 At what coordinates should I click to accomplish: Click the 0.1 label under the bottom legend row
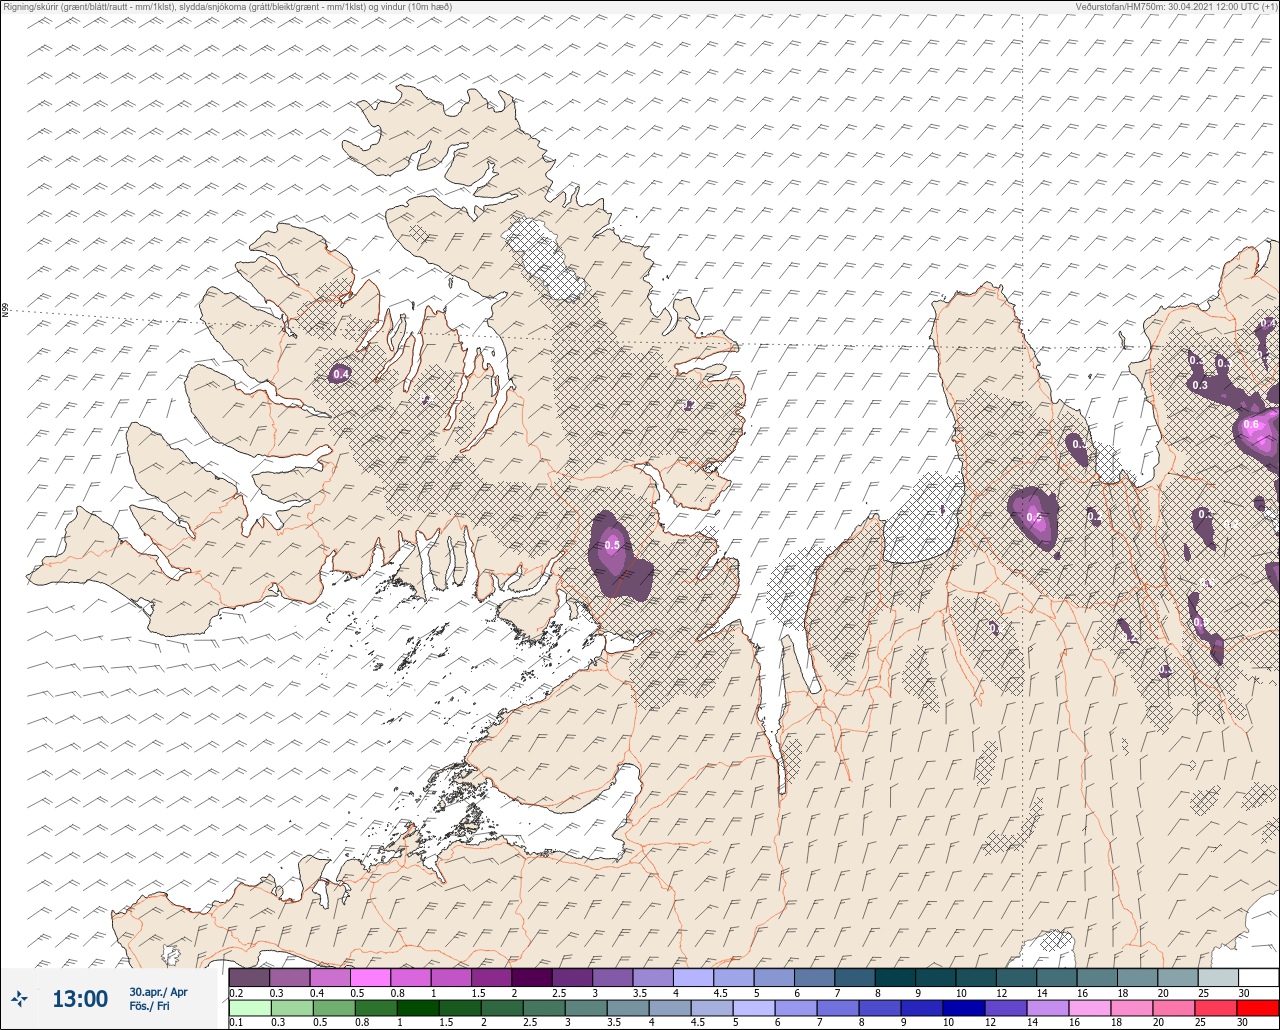236,1023
